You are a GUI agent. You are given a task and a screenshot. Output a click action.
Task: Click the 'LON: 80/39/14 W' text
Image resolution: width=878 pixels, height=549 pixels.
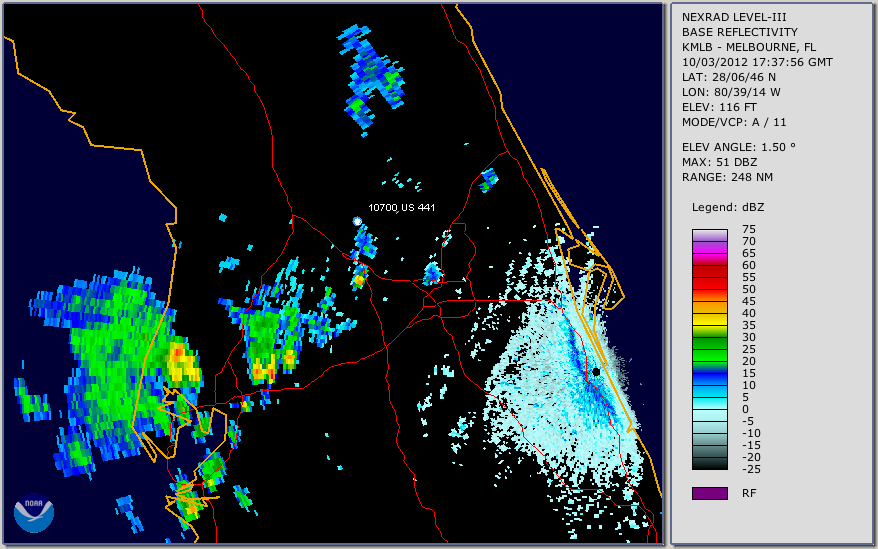(731, 92)
